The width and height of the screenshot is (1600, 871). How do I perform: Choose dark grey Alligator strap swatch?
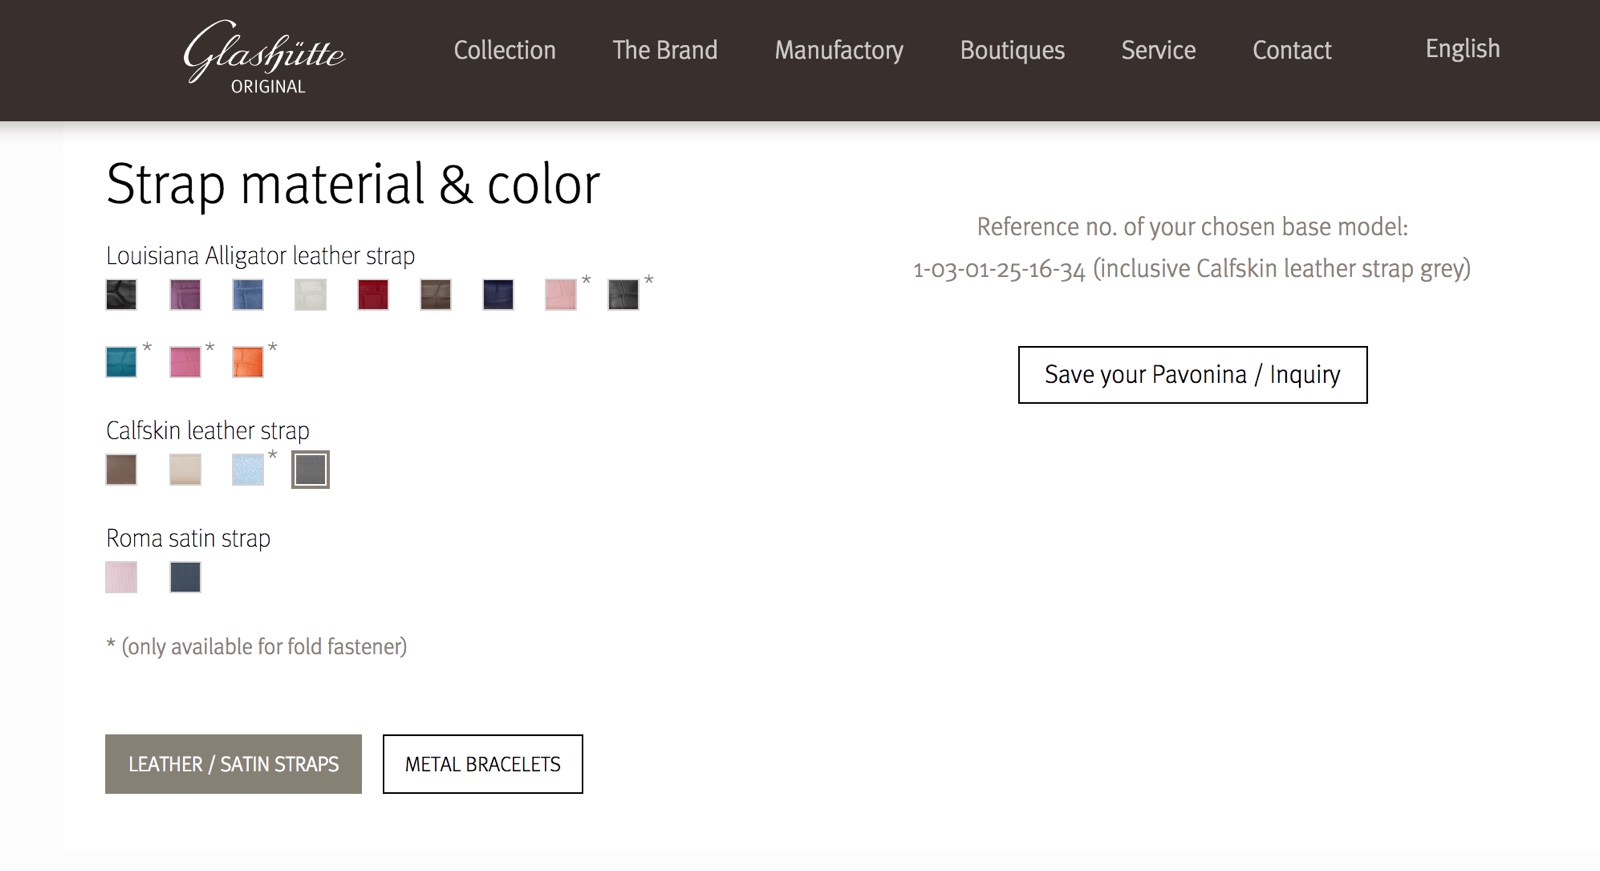click(623, 294)
